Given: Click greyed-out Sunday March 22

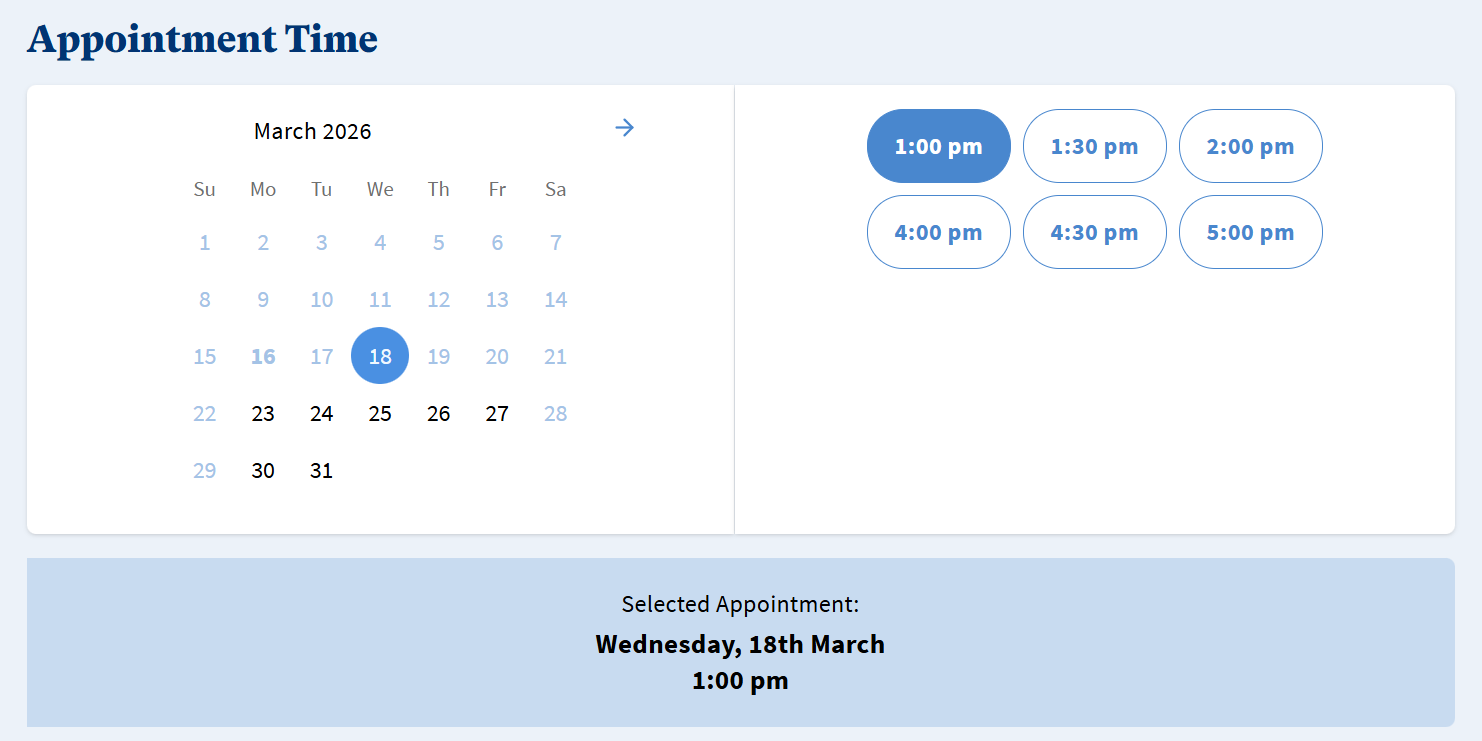Looking at the screenshot, I should pos(204,414).
